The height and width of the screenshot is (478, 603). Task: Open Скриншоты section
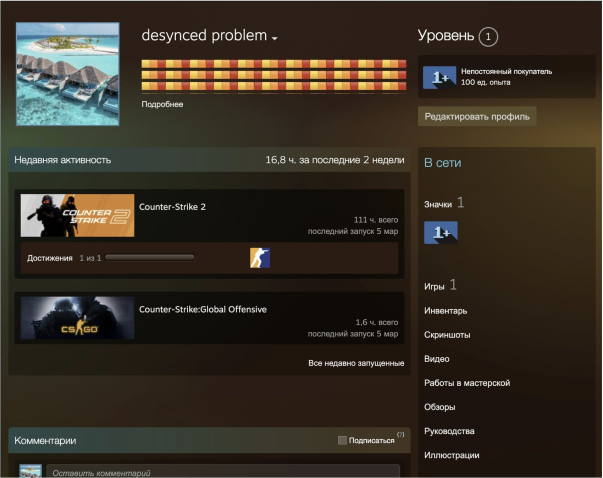point(447,335)
